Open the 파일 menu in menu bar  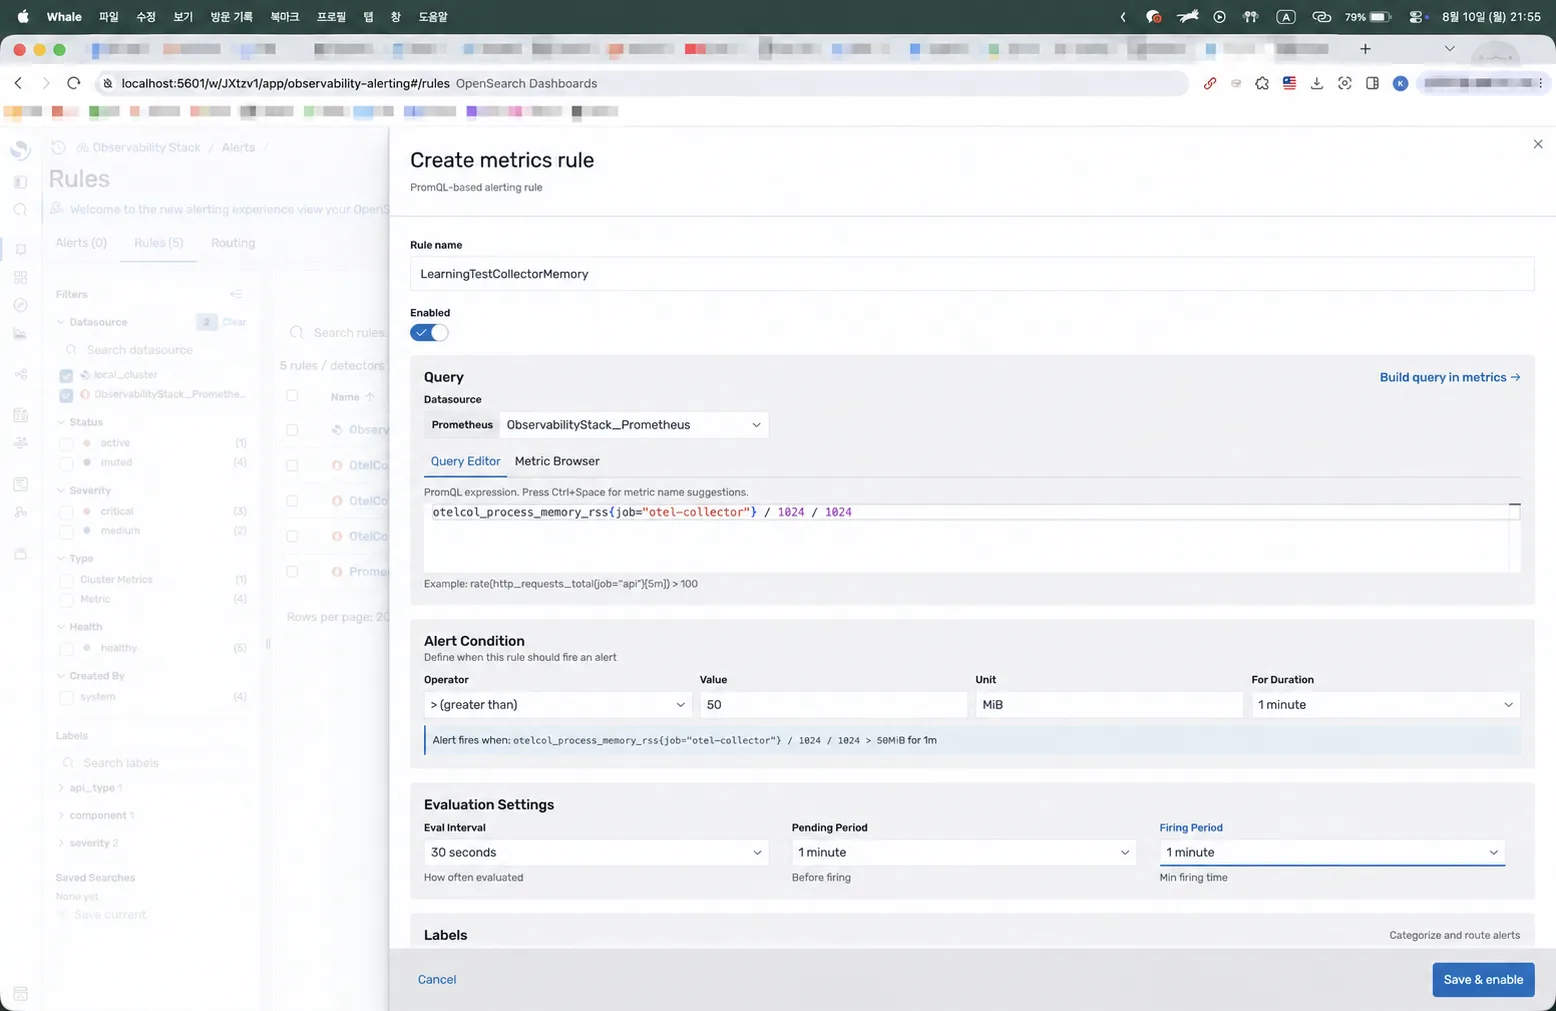point(108,17)
